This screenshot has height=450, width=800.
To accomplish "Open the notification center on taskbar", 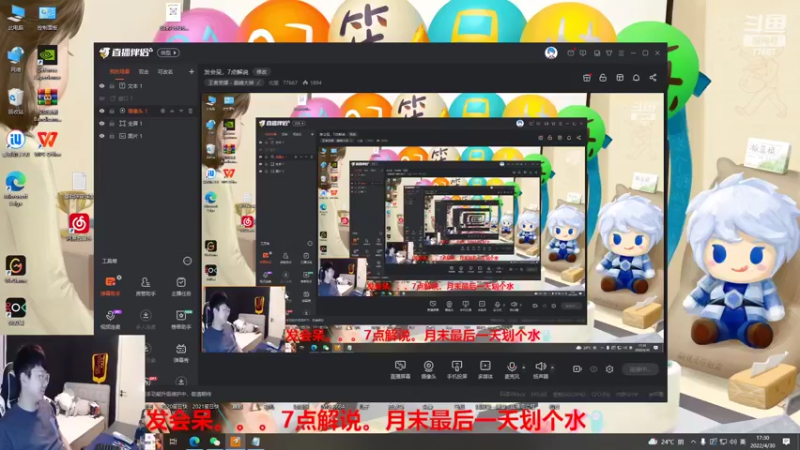I will (x=786, y=441).
